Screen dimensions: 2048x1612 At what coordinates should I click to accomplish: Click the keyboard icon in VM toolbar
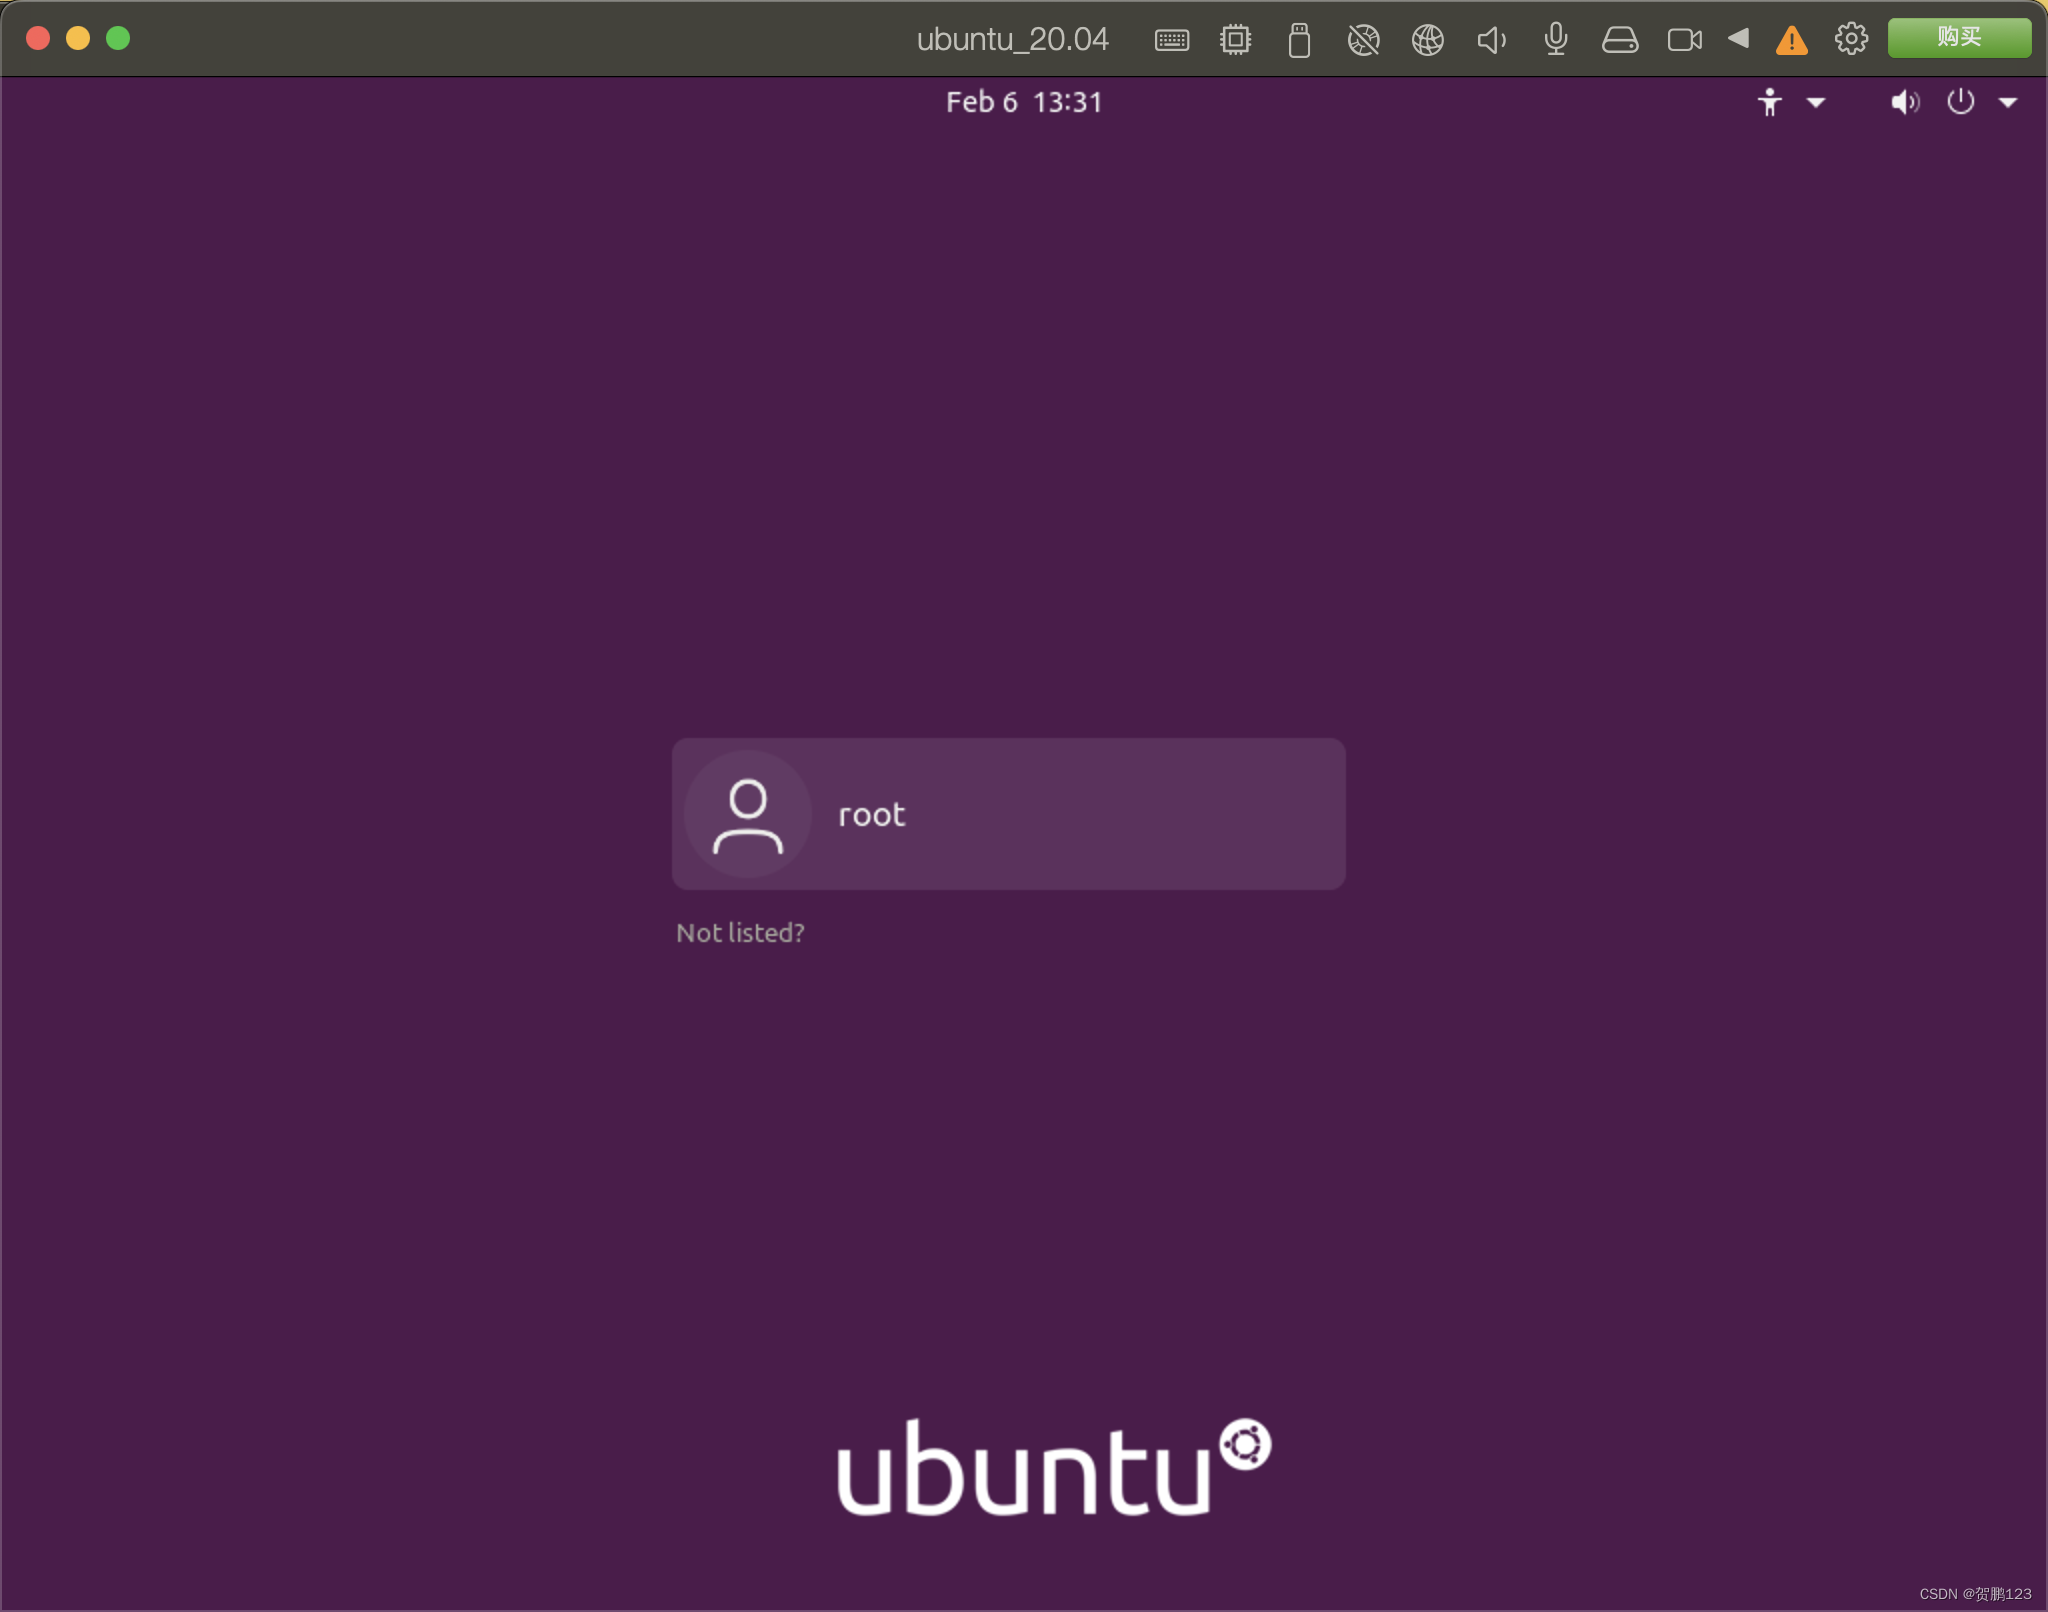[x=1172, y=40]
